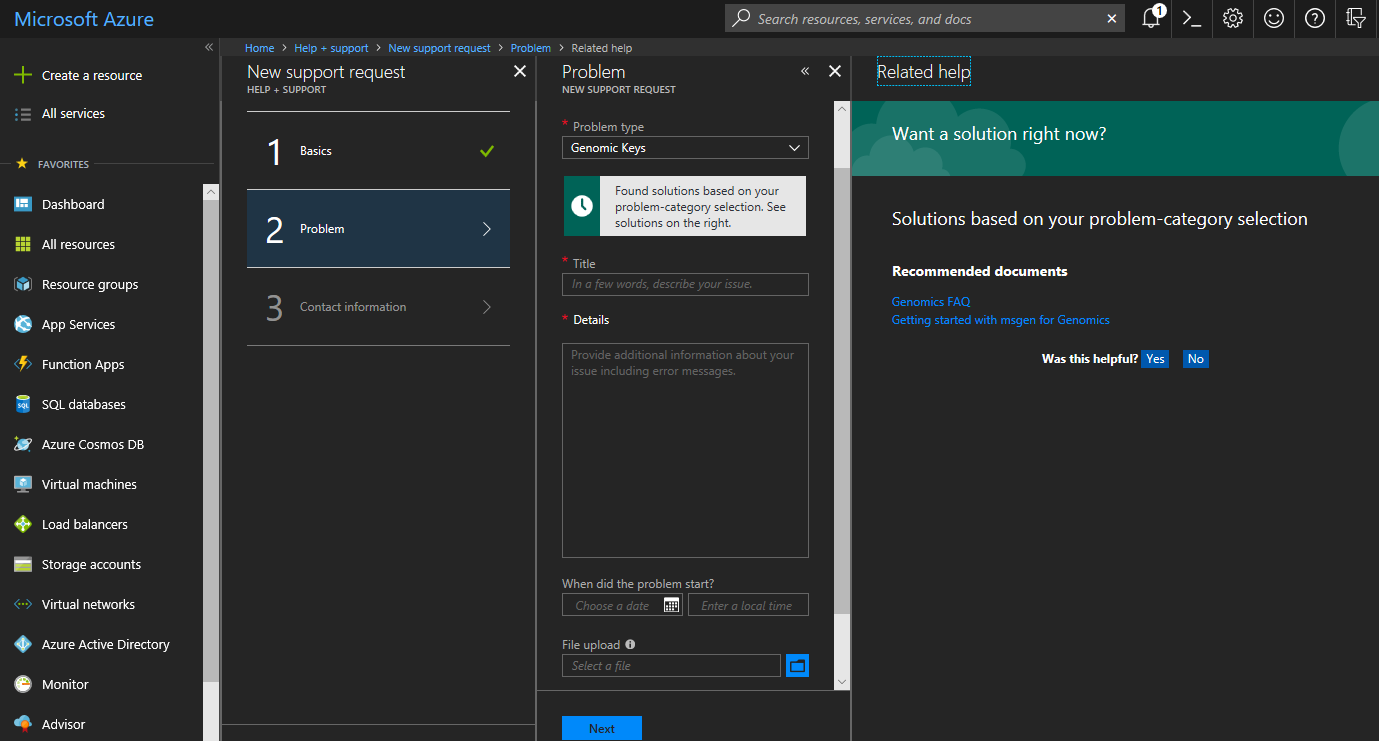1379x741 pixels.
Task: Answer No to Was this helpful
Action: tap(1195, 359)
